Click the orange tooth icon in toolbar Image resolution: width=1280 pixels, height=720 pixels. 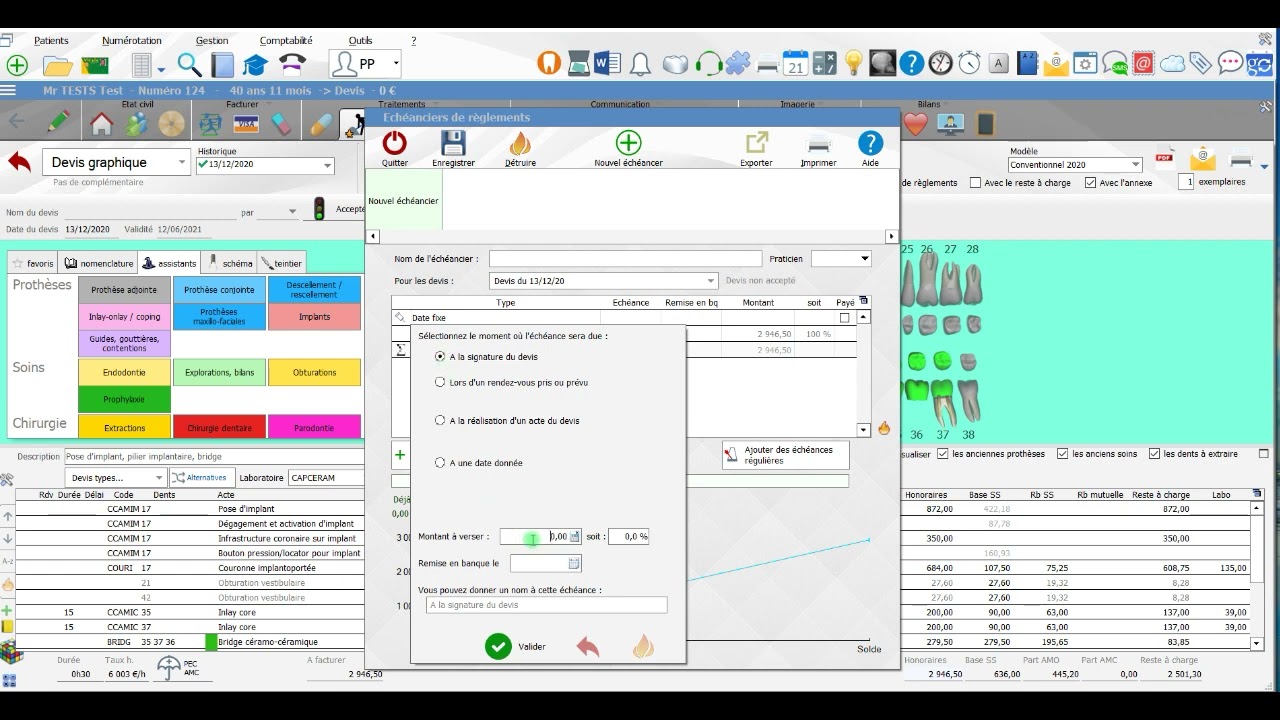pos(548,63)
